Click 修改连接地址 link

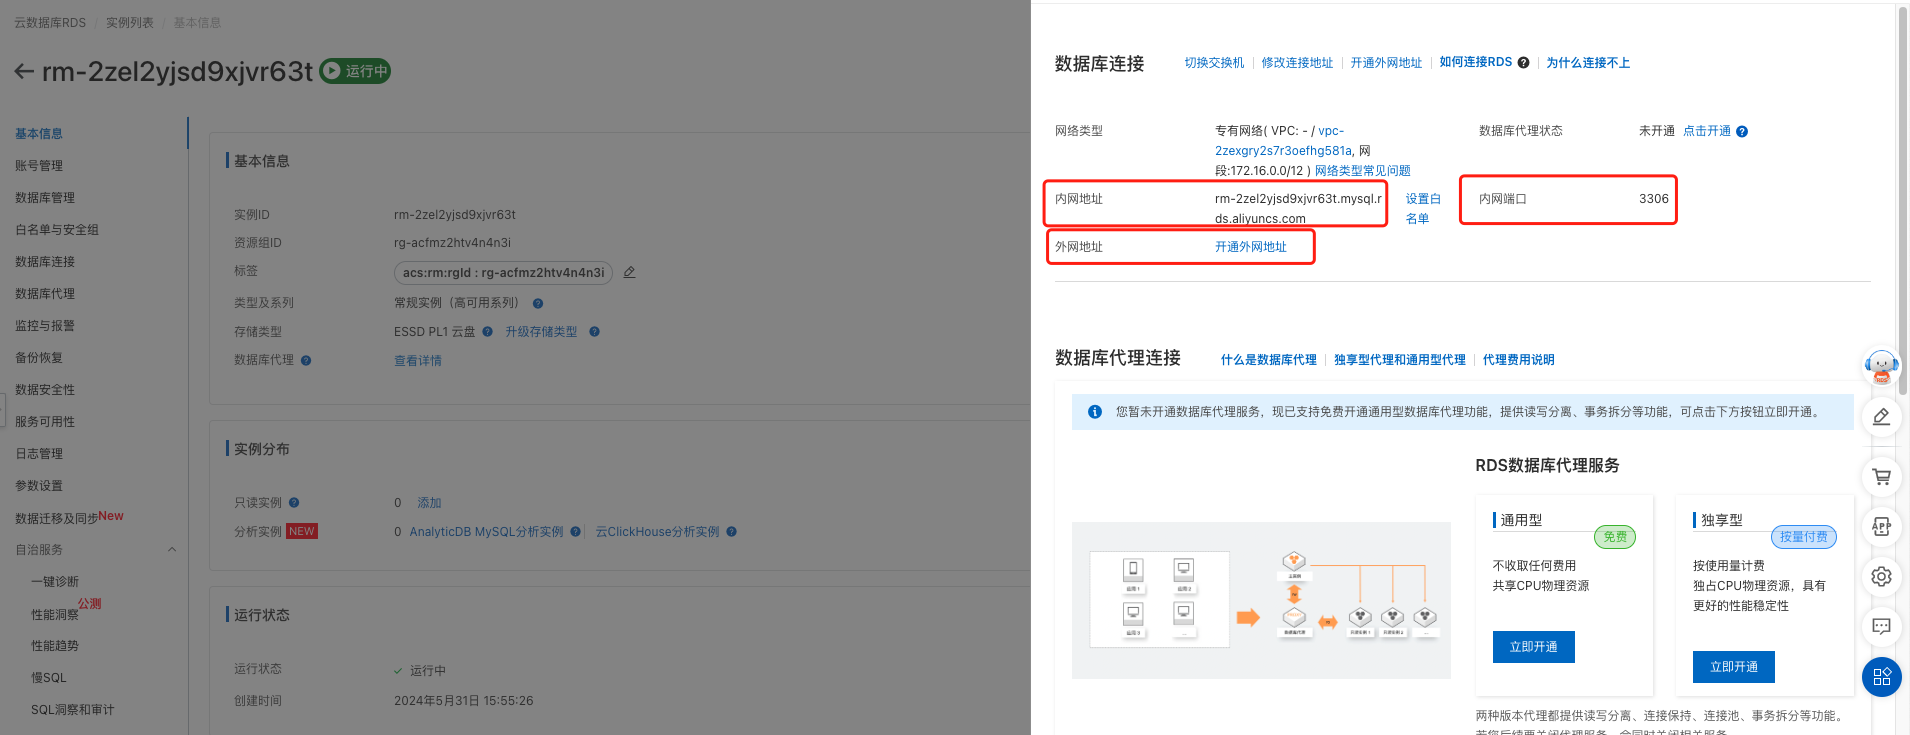click(x=1297, y=62)
